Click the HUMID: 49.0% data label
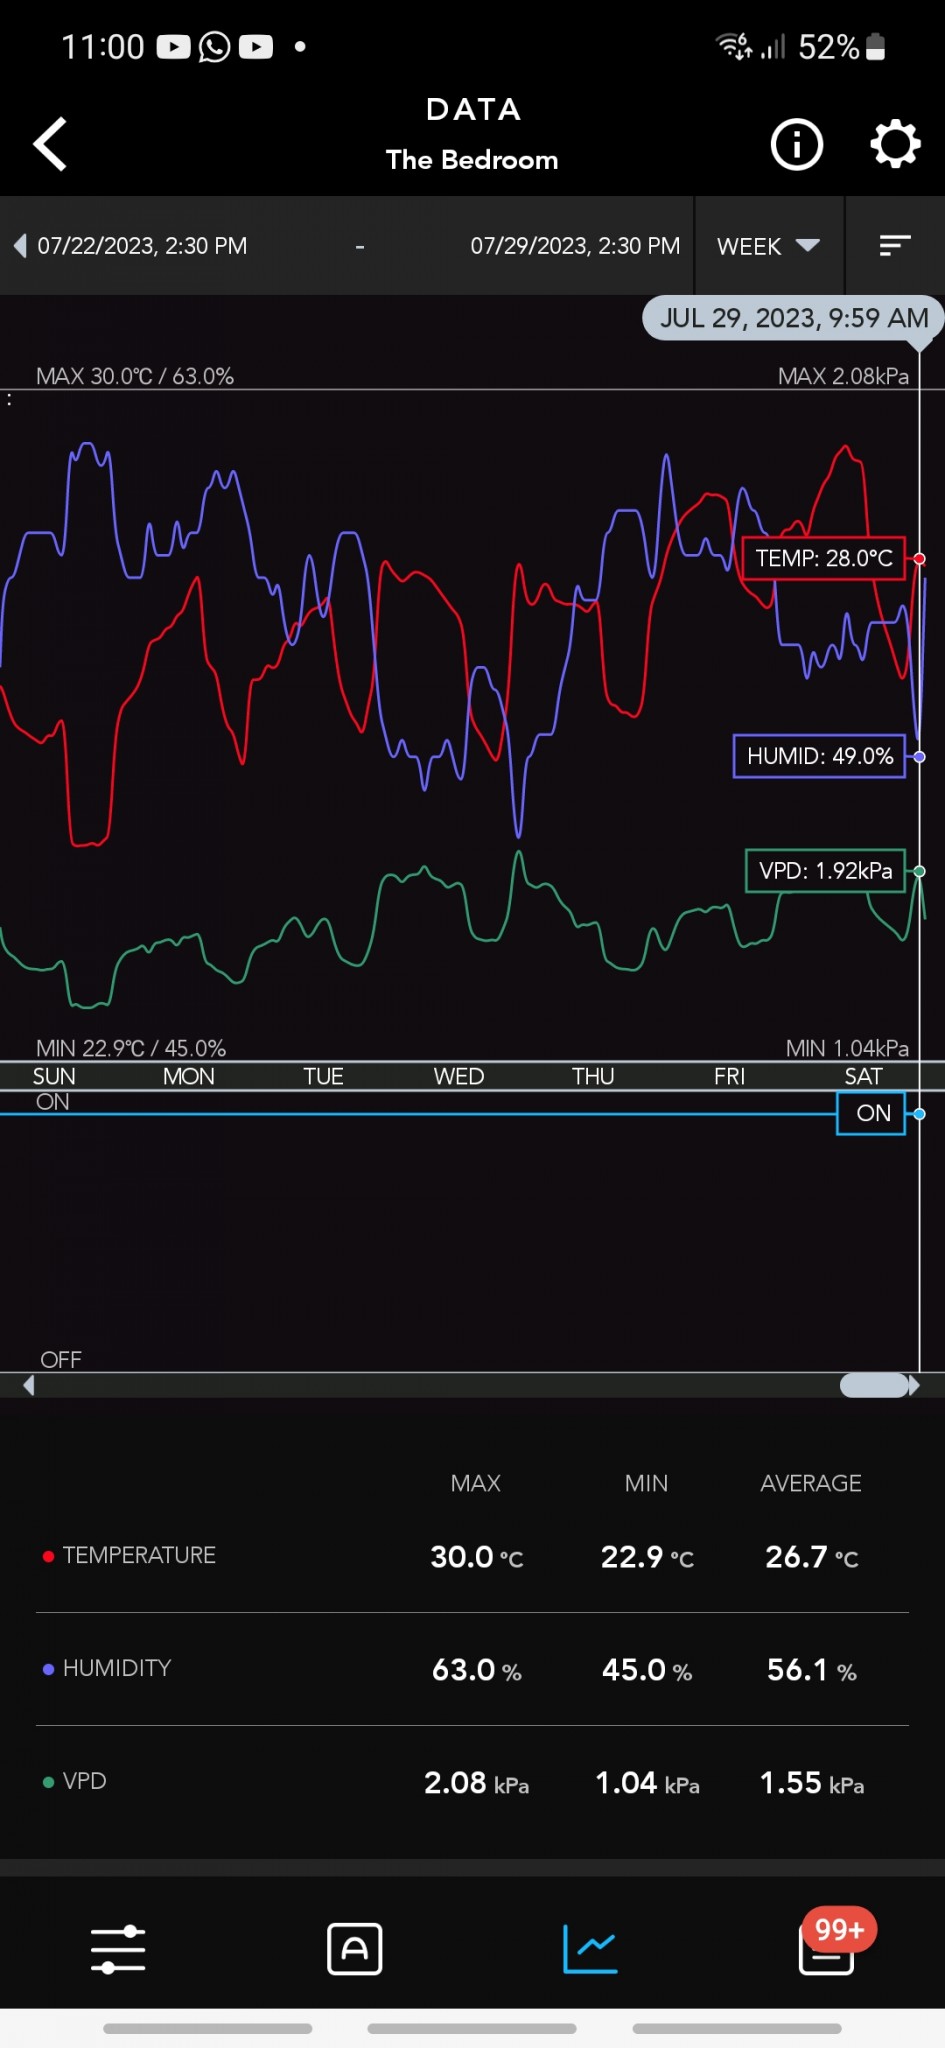 [x=819, y=756]
